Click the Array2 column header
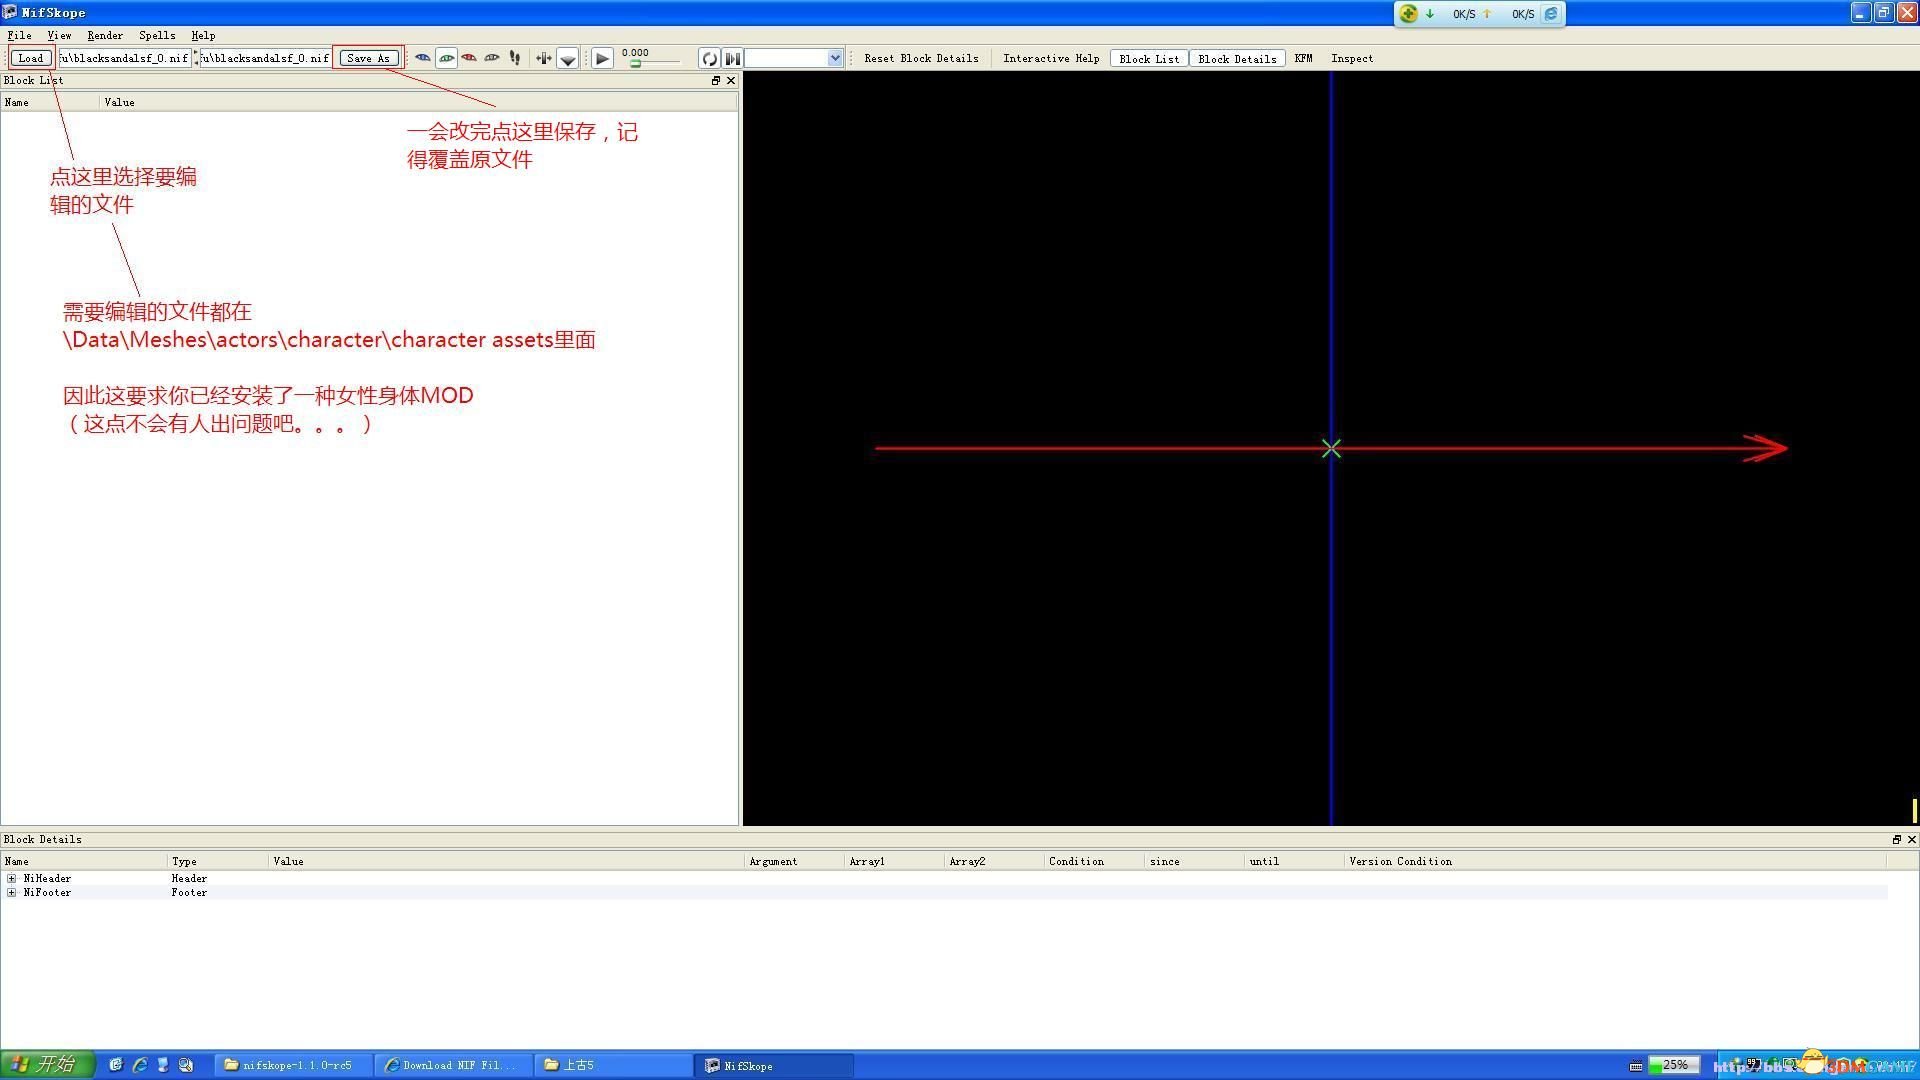This screenshot has height=1080, width=1920. tap(995, 861)
